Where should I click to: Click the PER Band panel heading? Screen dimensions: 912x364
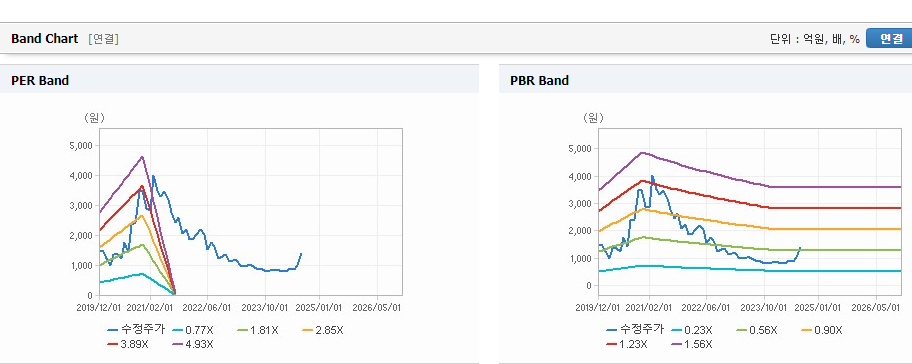tap(40, 81)
